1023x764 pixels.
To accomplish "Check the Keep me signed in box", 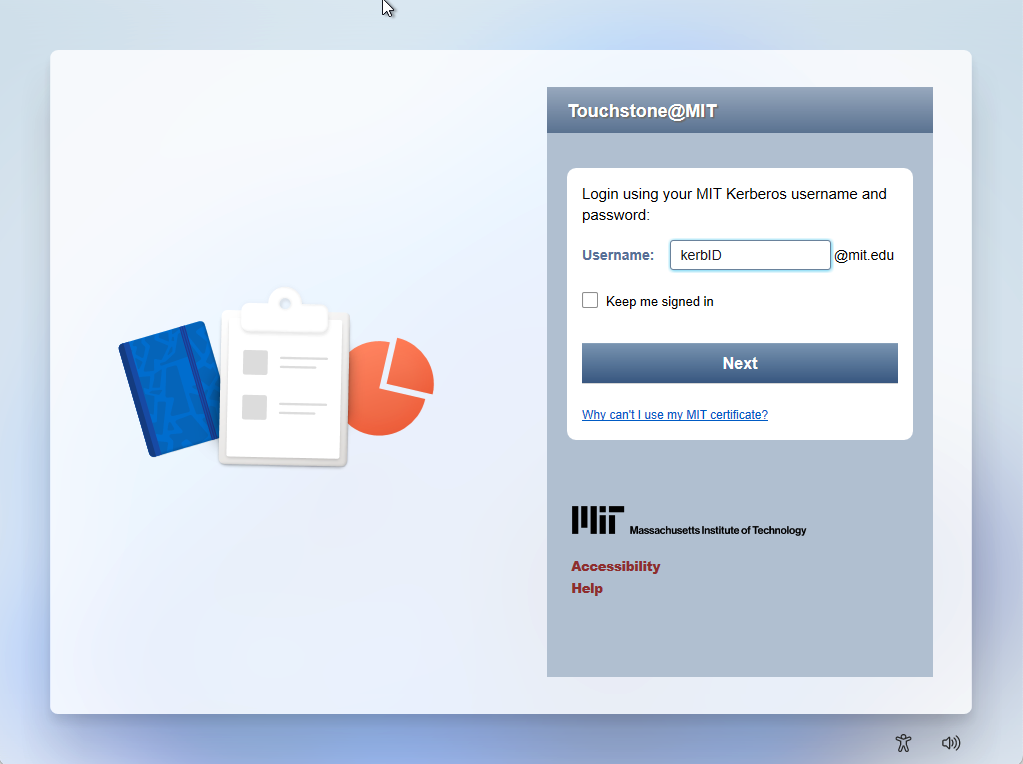I will (590, 300).
